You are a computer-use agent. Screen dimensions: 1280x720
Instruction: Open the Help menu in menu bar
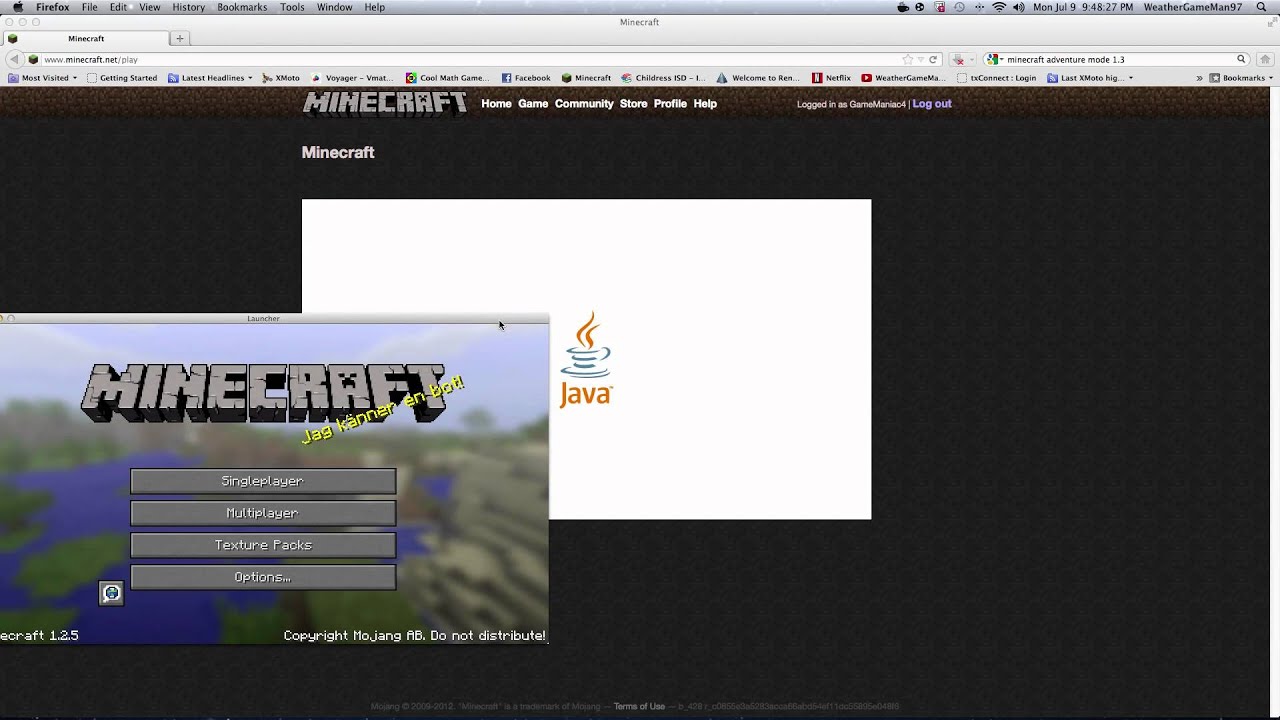pyautogui.click(x=375, y=7)
